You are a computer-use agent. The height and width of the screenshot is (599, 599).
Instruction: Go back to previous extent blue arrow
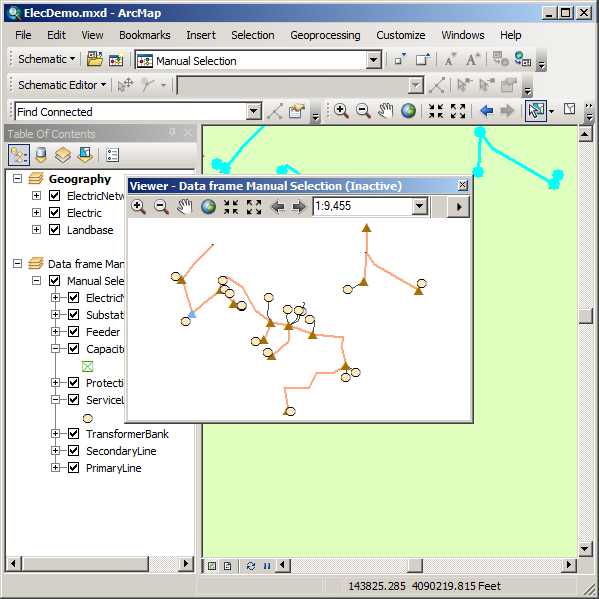(486, 111)
